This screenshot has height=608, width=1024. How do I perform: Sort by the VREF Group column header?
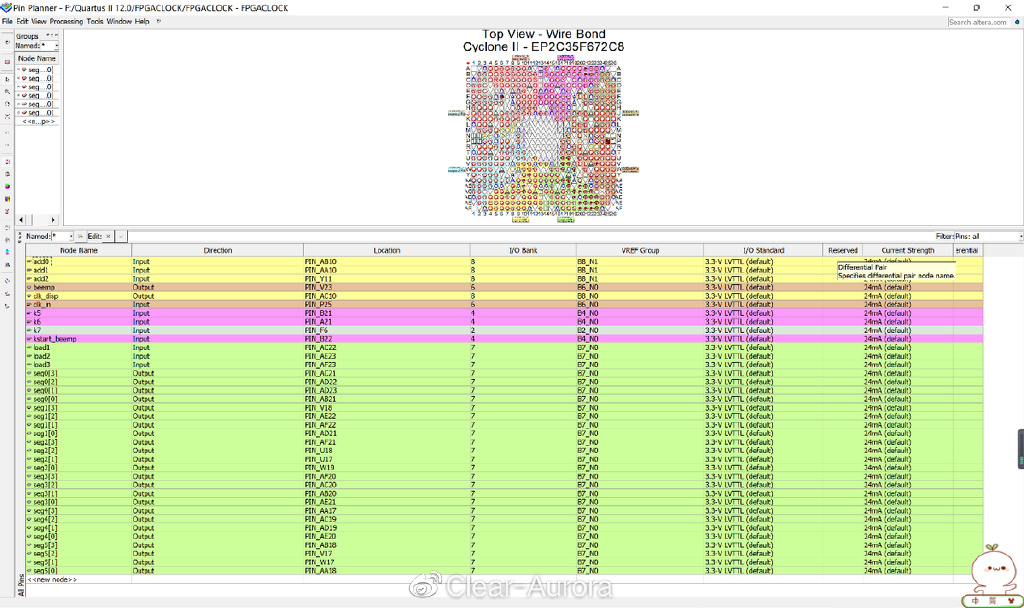pos(640,250)
